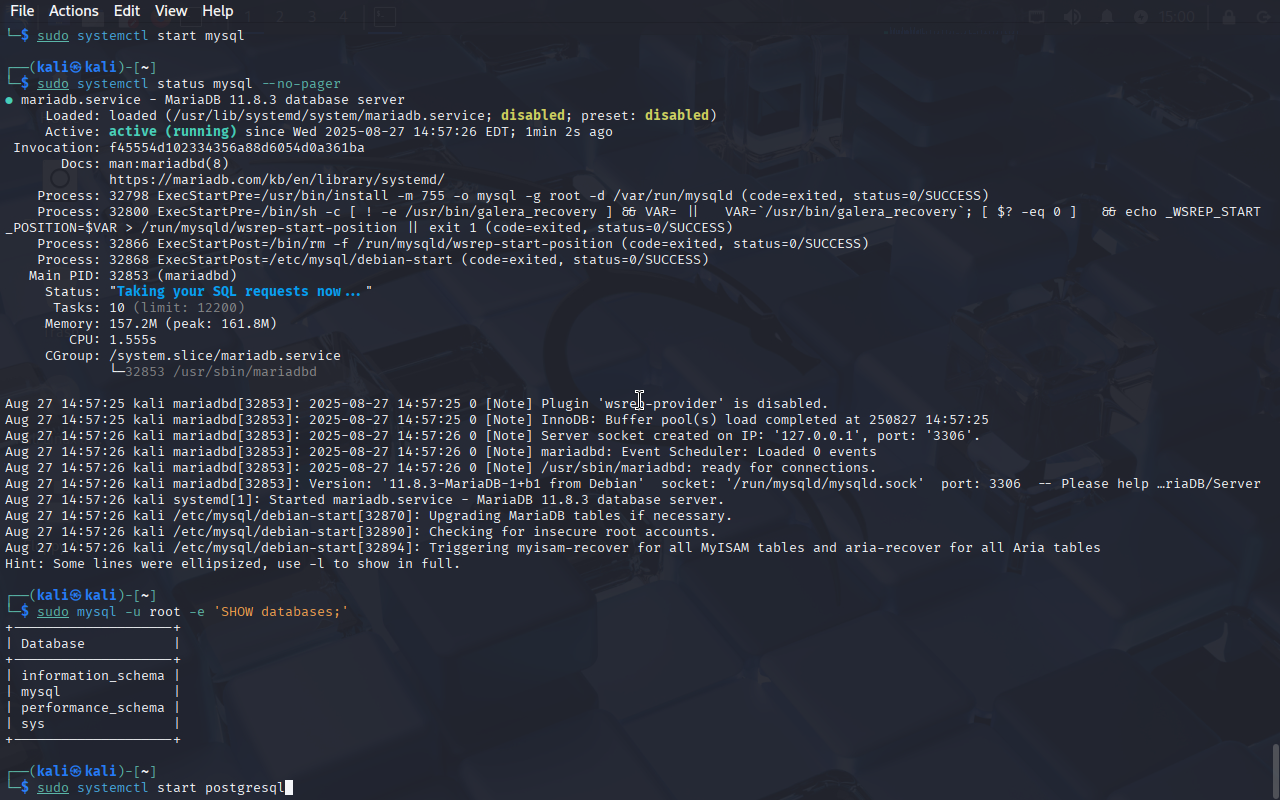Click the lock screen padlock icon
The image size is (1280, 800).
point(1229,17)
